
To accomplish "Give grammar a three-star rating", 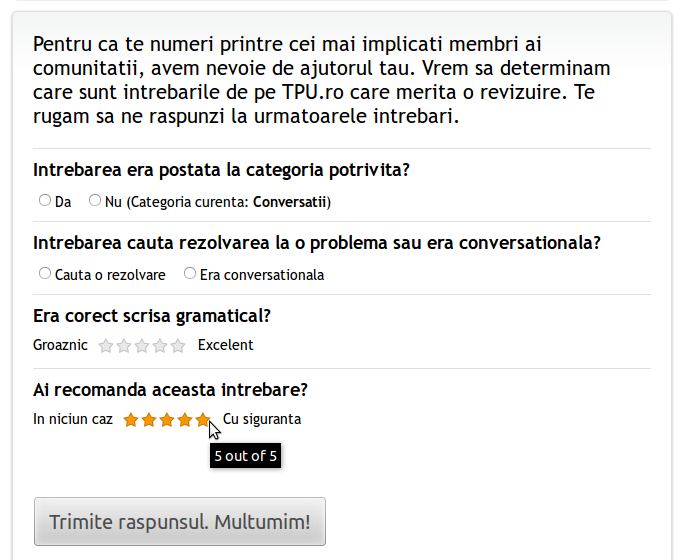I will [x=142, y=346].
